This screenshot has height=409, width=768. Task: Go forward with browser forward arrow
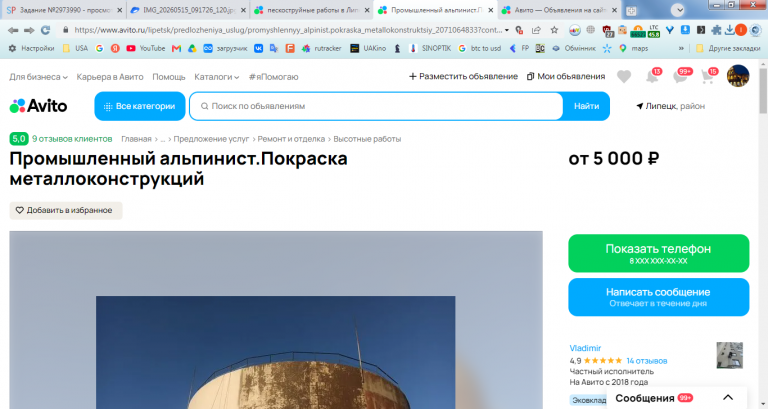point(29,30)
